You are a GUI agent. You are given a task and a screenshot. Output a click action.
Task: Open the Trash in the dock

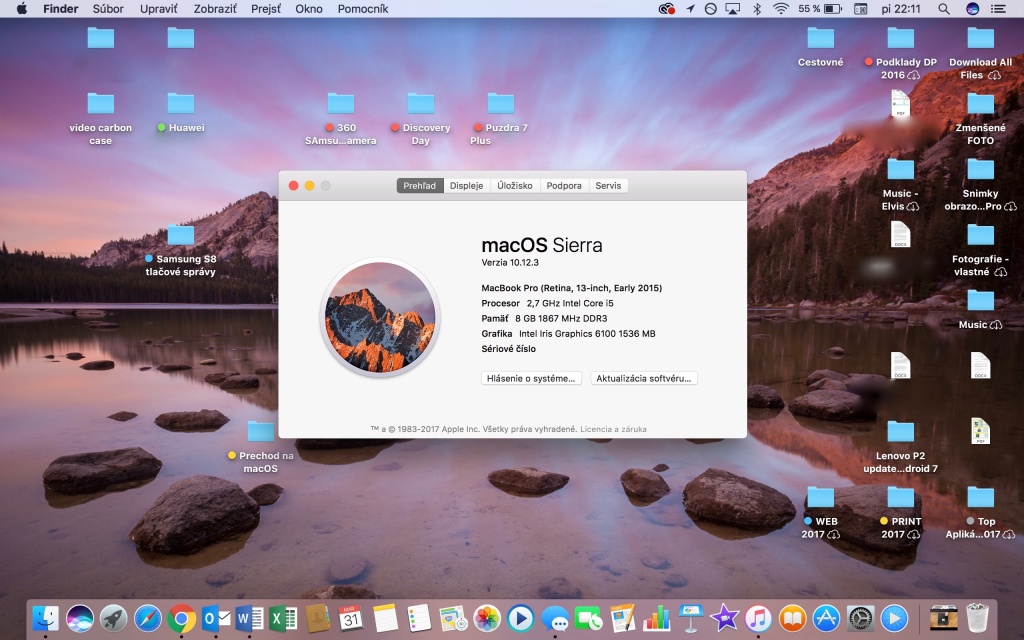[977, 618]
